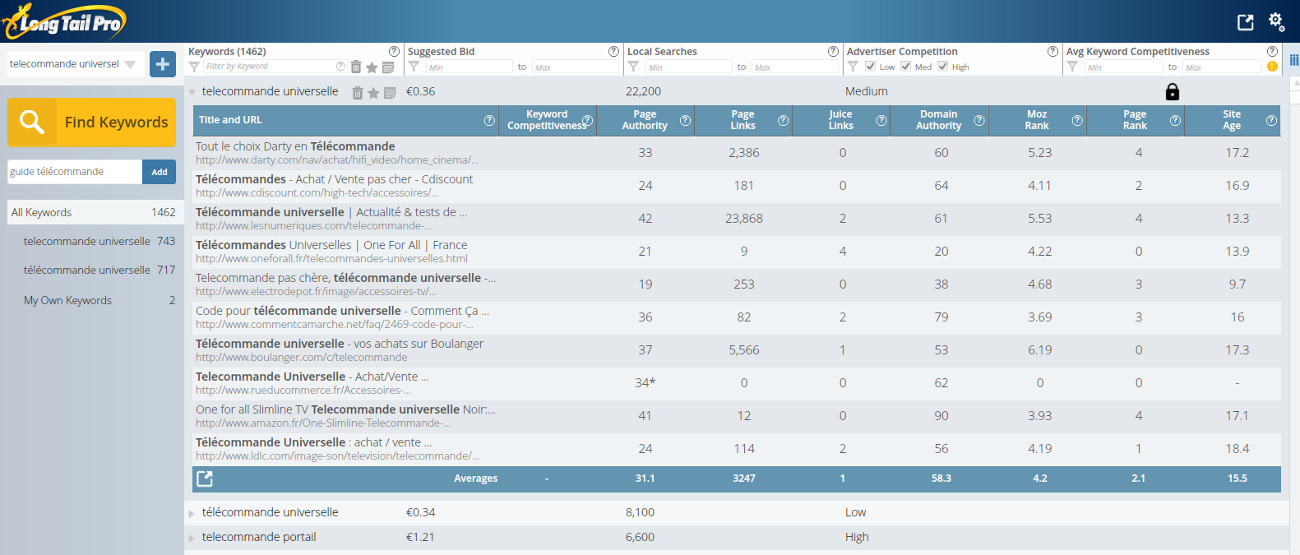Click the blue plus button to add a project
The width and height of the screenshot is (1300, 555).
click(x=162, y=64)
